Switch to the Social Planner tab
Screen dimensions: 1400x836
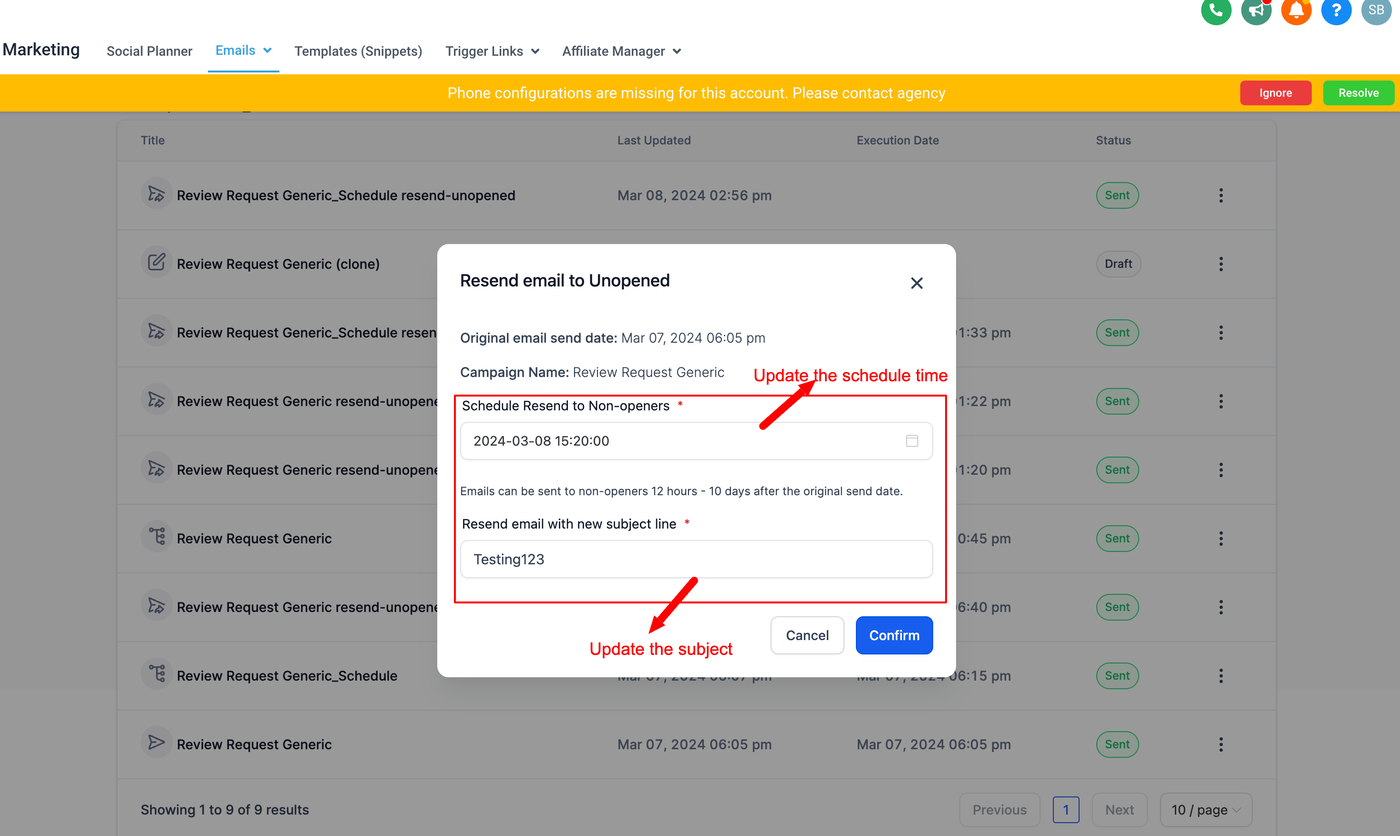click(x=150, y=51)
